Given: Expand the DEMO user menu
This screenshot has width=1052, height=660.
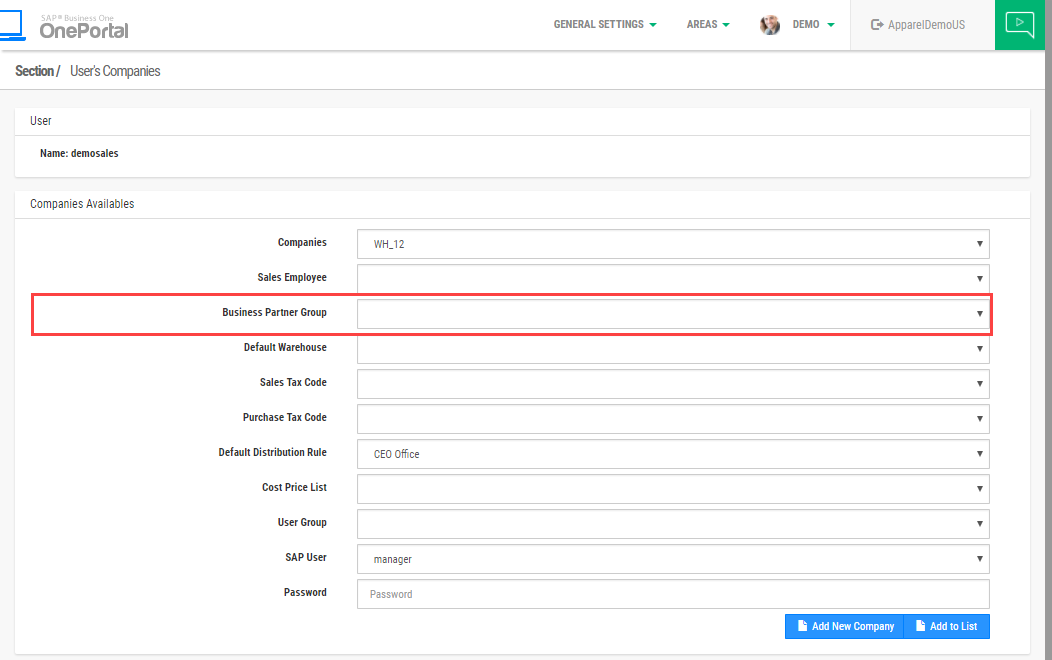Looking at the screenshot, I should 812,24.
